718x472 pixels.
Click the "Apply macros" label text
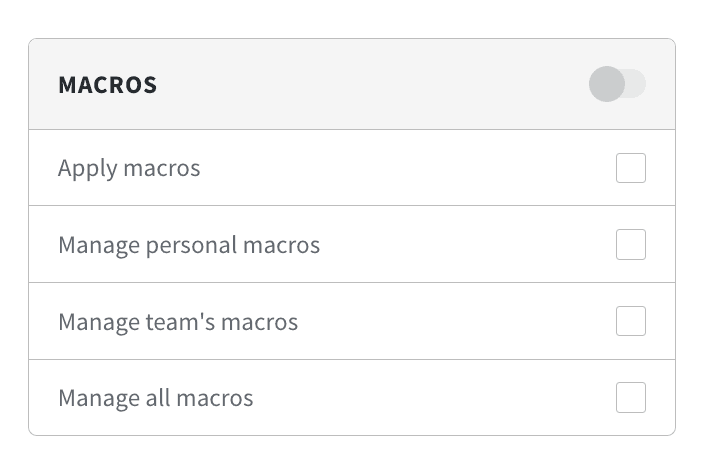click(129, 168)
